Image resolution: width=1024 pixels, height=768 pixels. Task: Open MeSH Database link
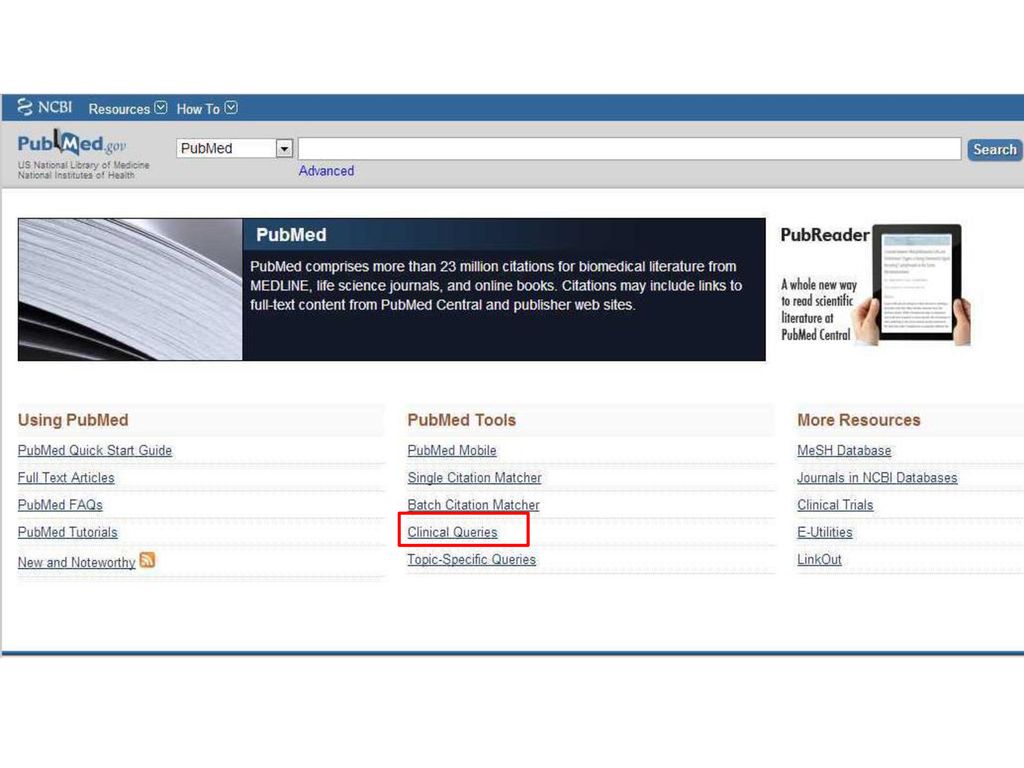pyautogui.click(x=844, y=451)
